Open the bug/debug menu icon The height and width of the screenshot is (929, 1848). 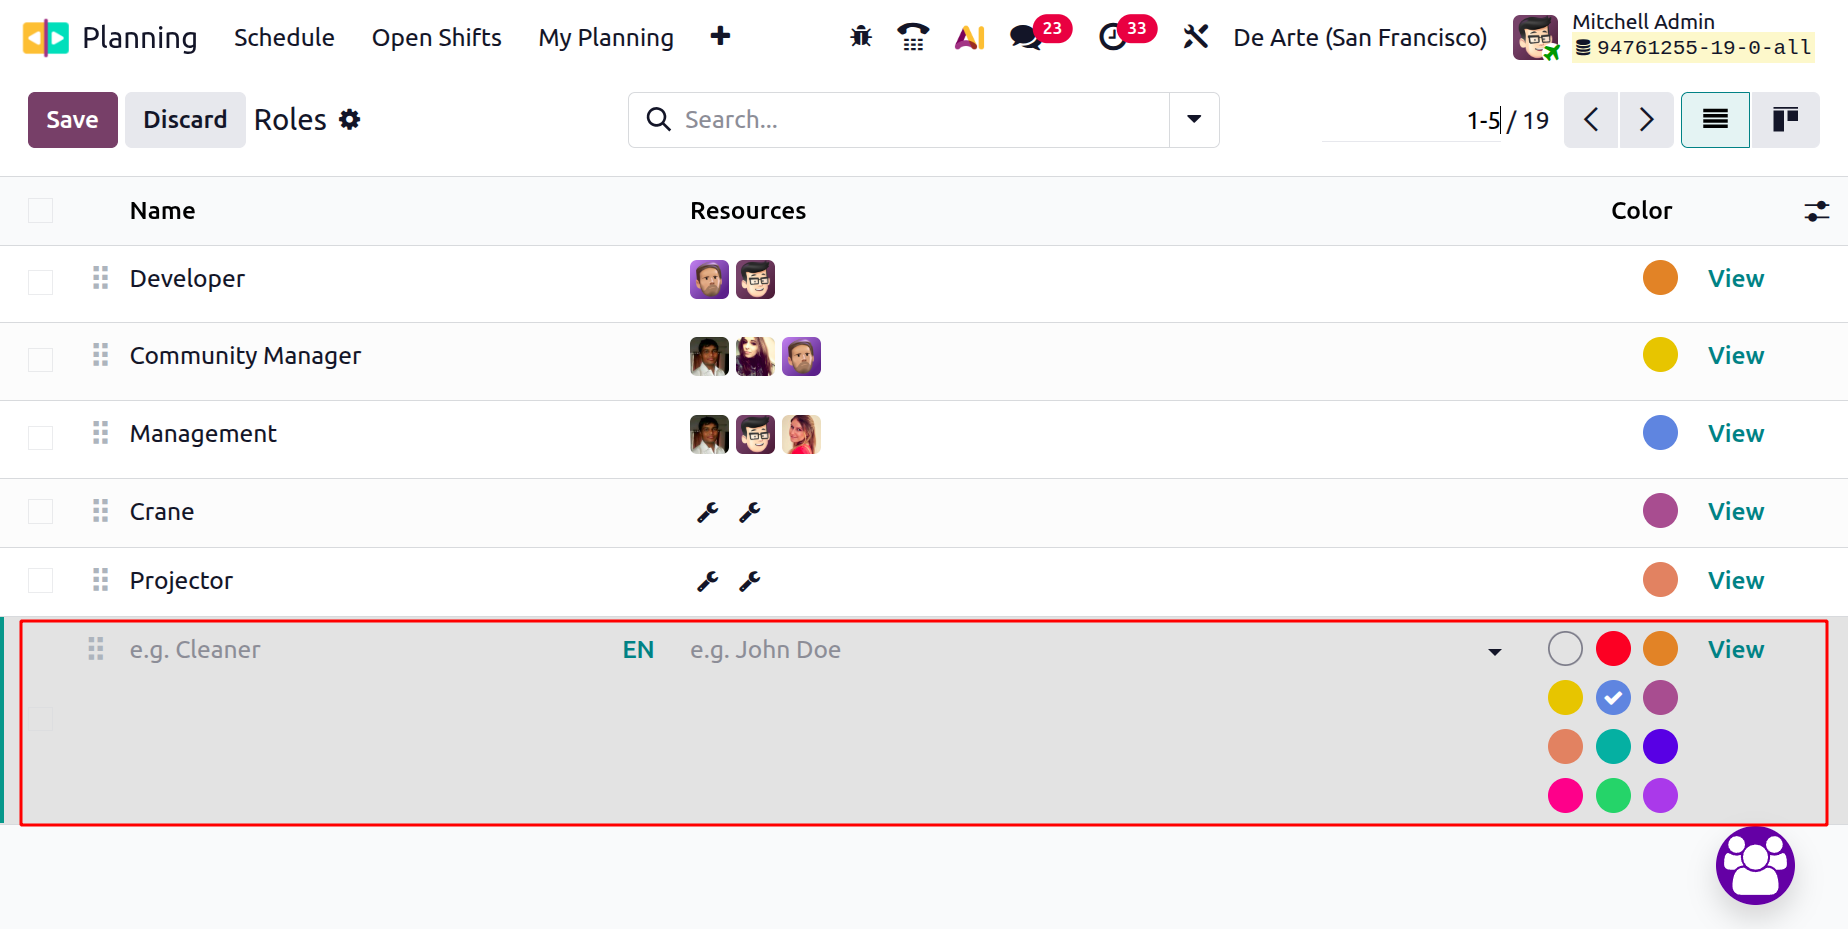[x=859, y=36]
